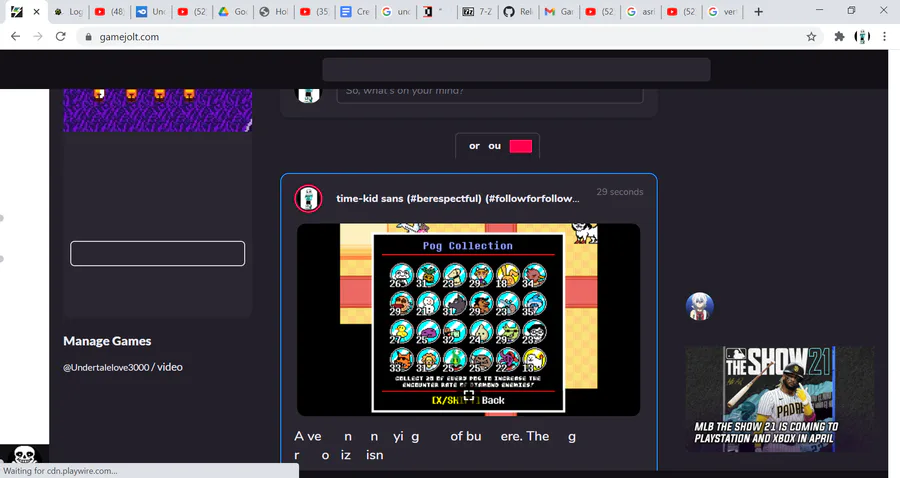View site info via the lock icon
The image size is (900, 478).
tap(88, 37)
